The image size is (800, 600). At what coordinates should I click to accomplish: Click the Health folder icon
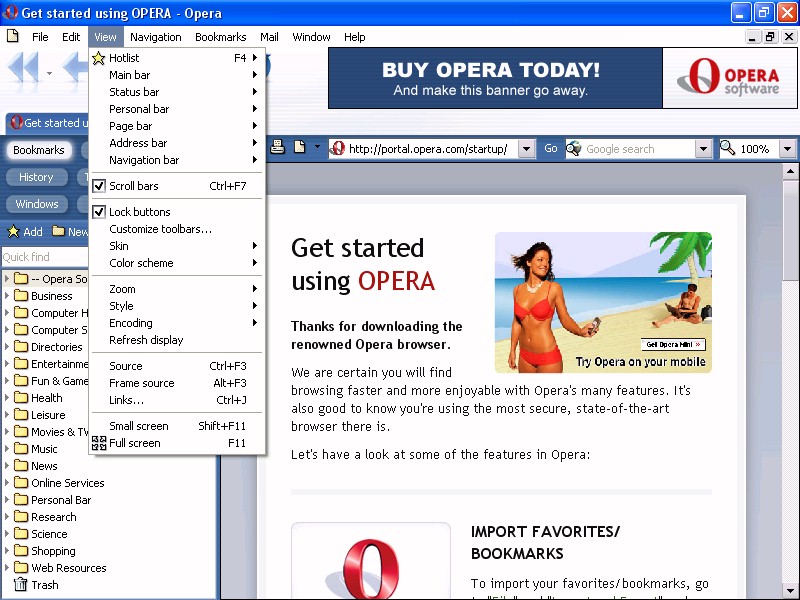[21, 397]
